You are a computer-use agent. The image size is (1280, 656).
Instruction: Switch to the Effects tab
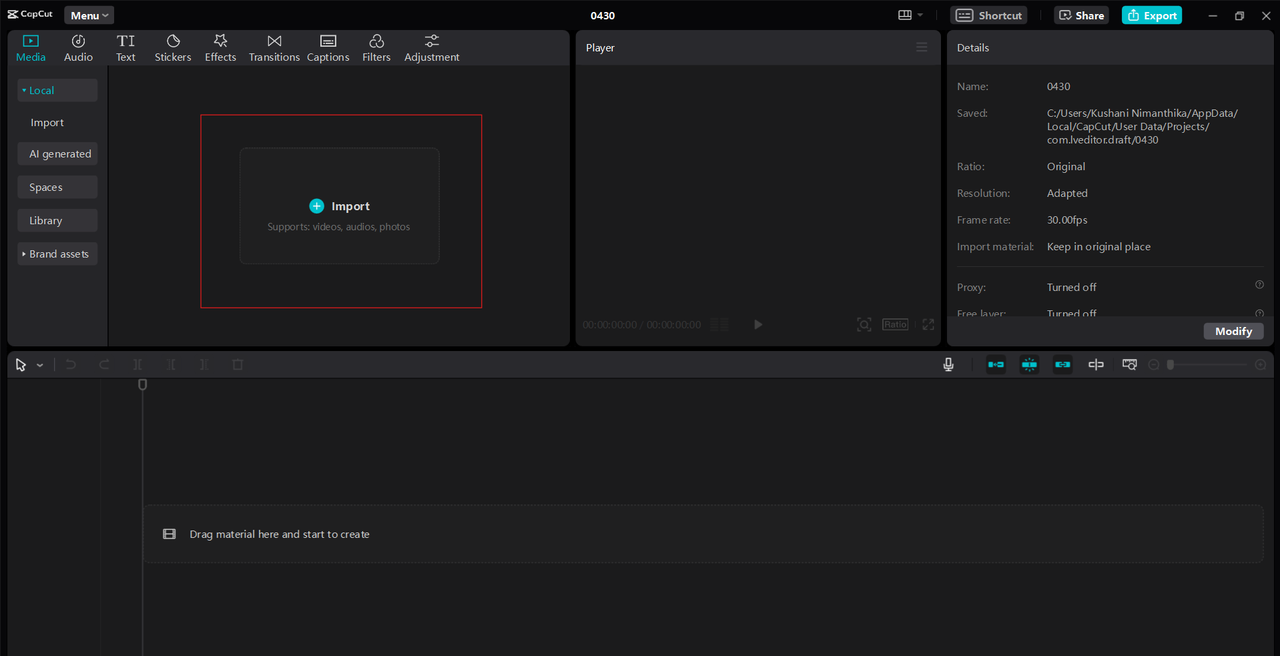tap(220, 48)
